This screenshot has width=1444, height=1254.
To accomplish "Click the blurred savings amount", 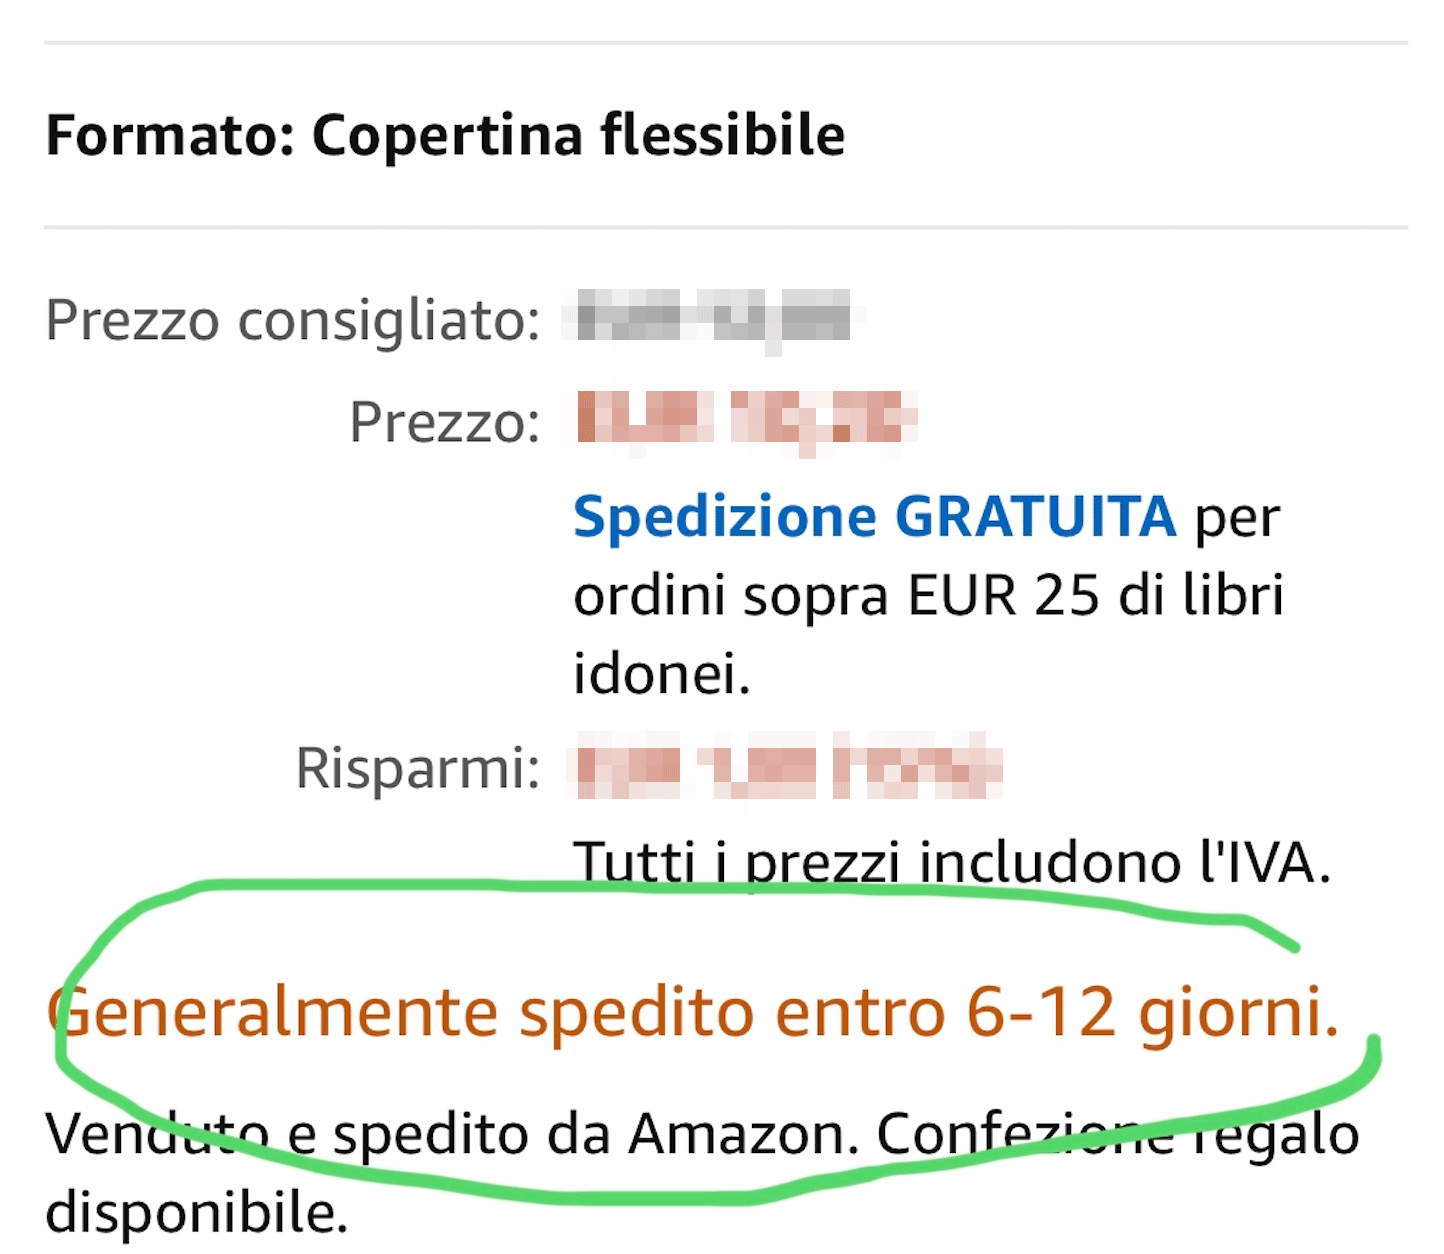I will tap(787, 768).
